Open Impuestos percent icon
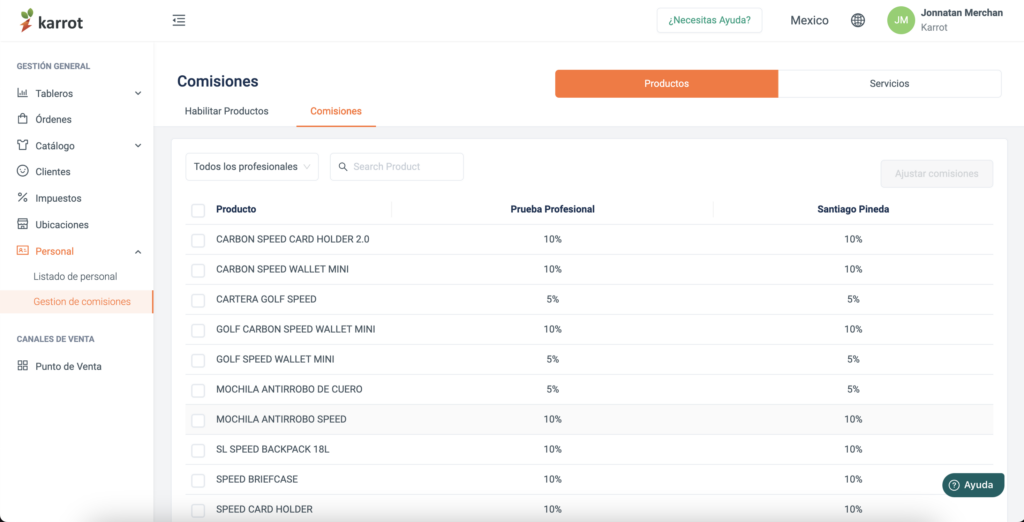 (23, 197)
